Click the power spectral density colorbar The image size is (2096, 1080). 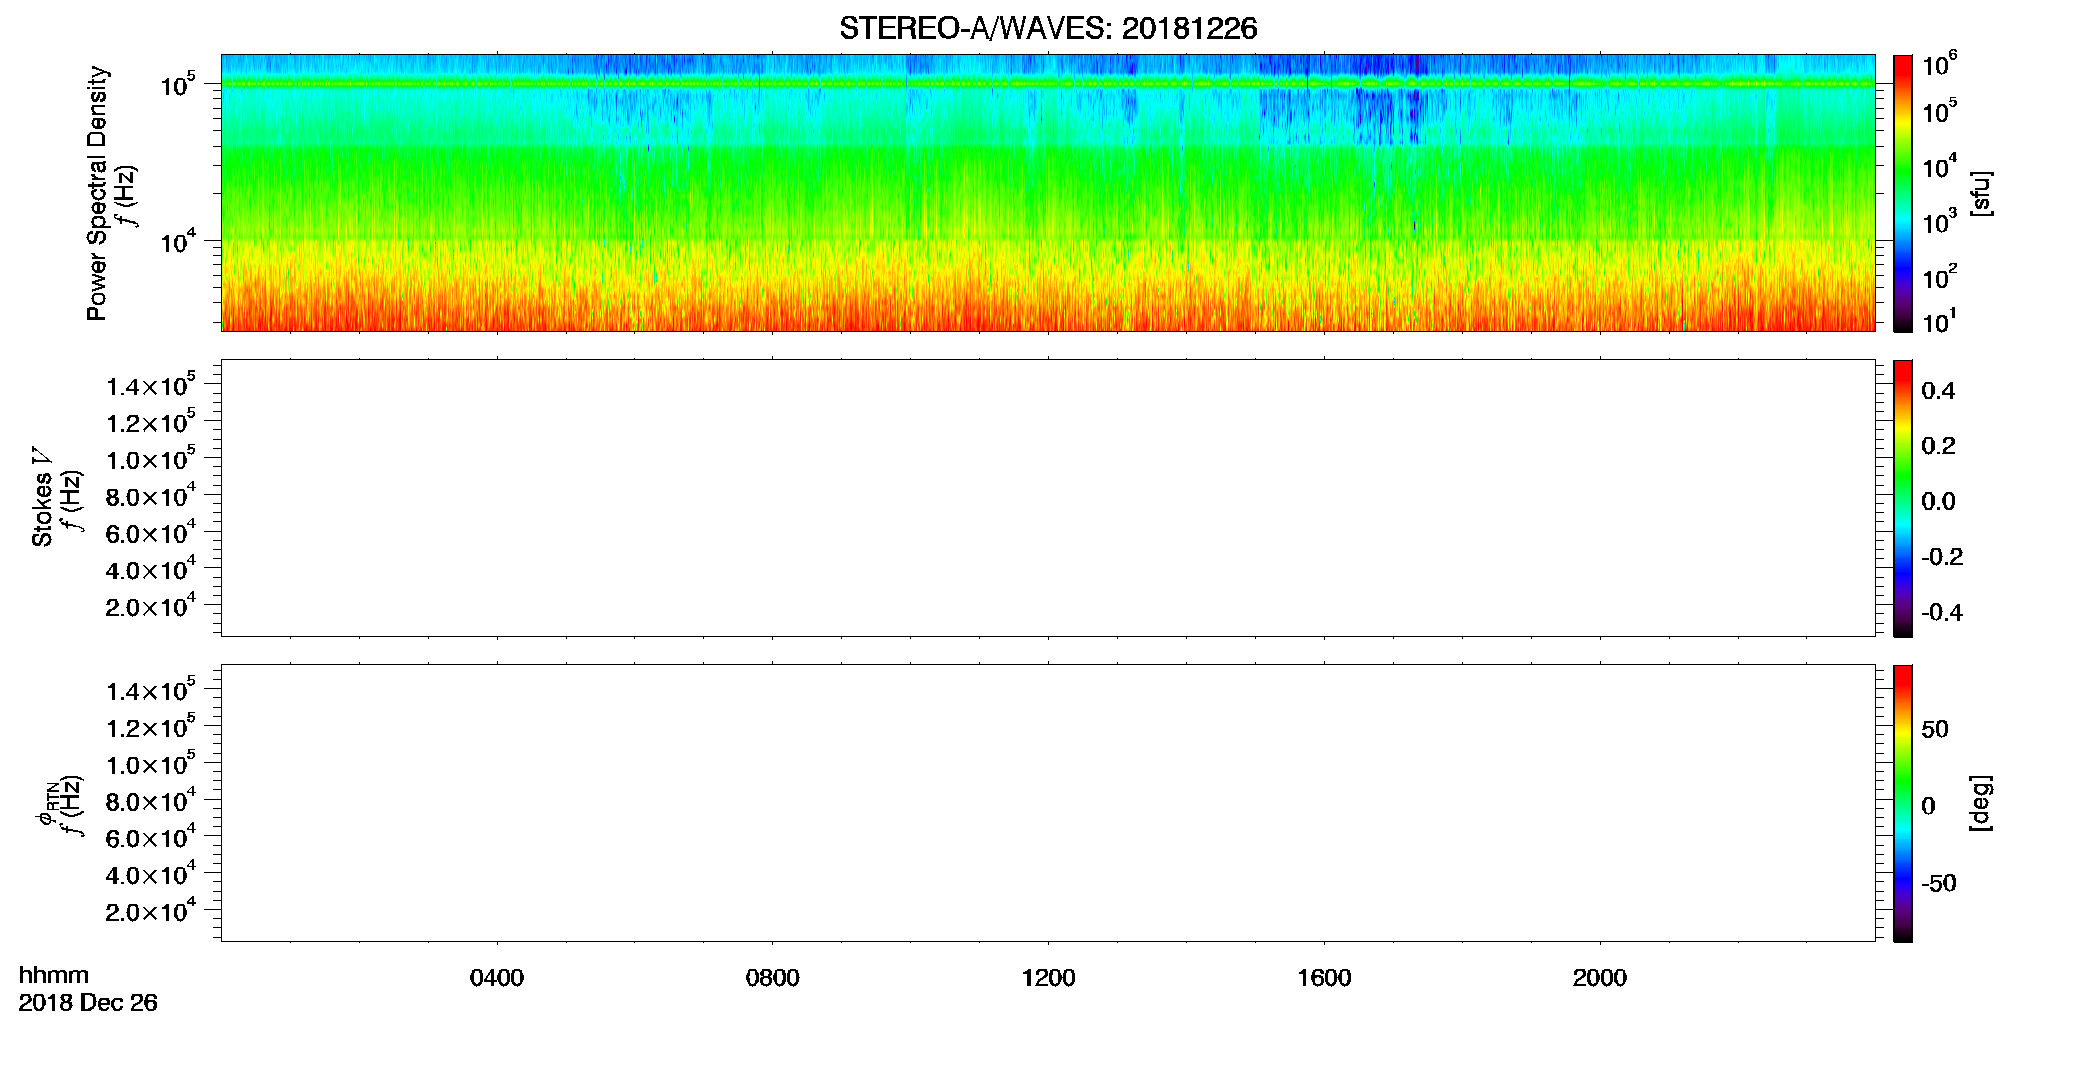click(1902, 193)
